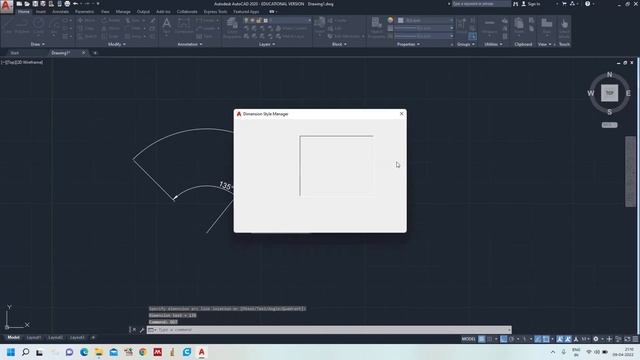Expand the Modify panel dropdown

click(x=116, y=44)
